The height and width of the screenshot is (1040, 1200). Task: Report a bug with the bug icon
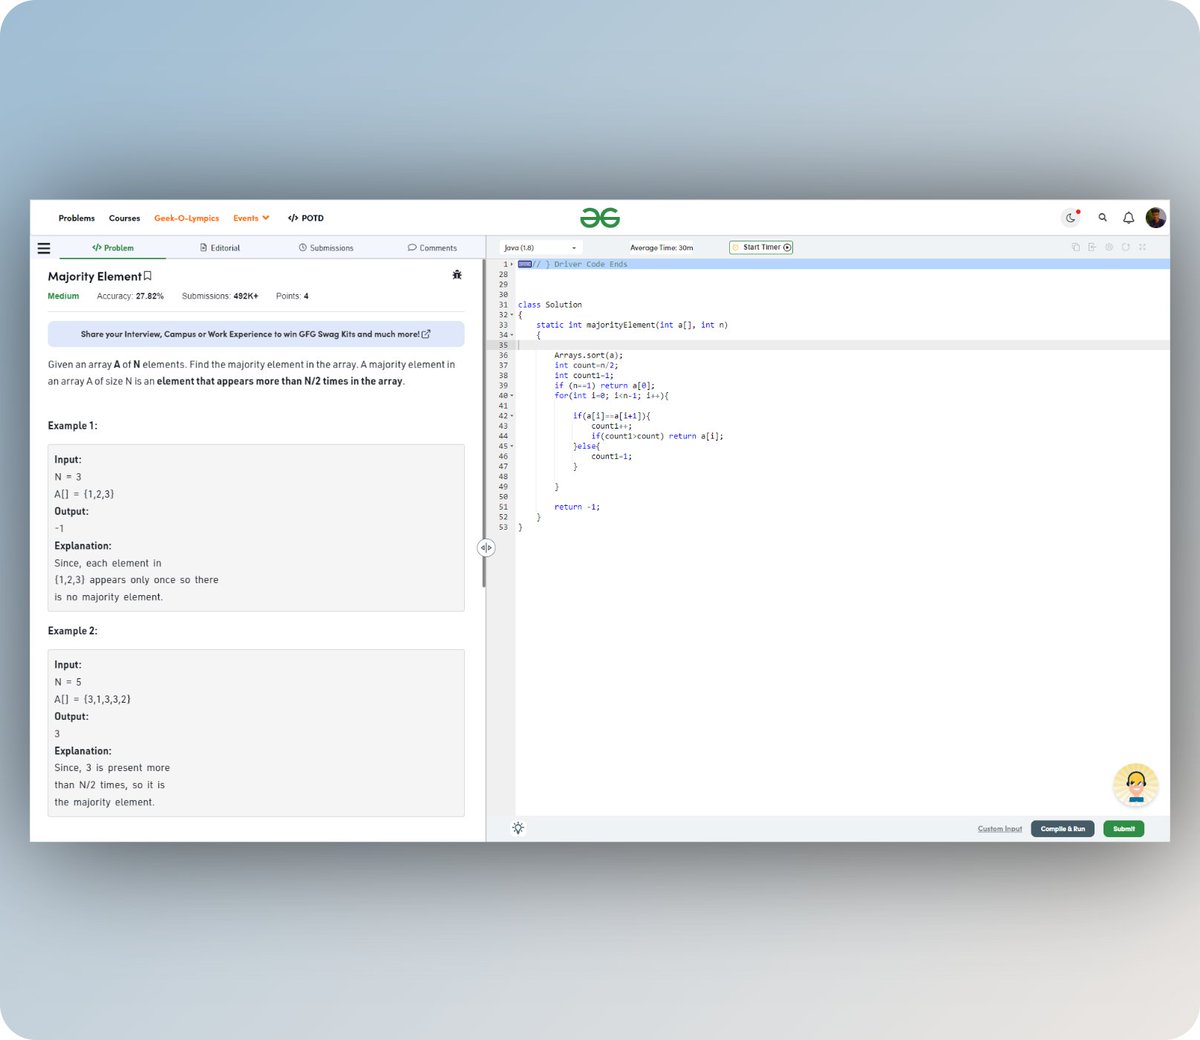(x=457, y=275)
